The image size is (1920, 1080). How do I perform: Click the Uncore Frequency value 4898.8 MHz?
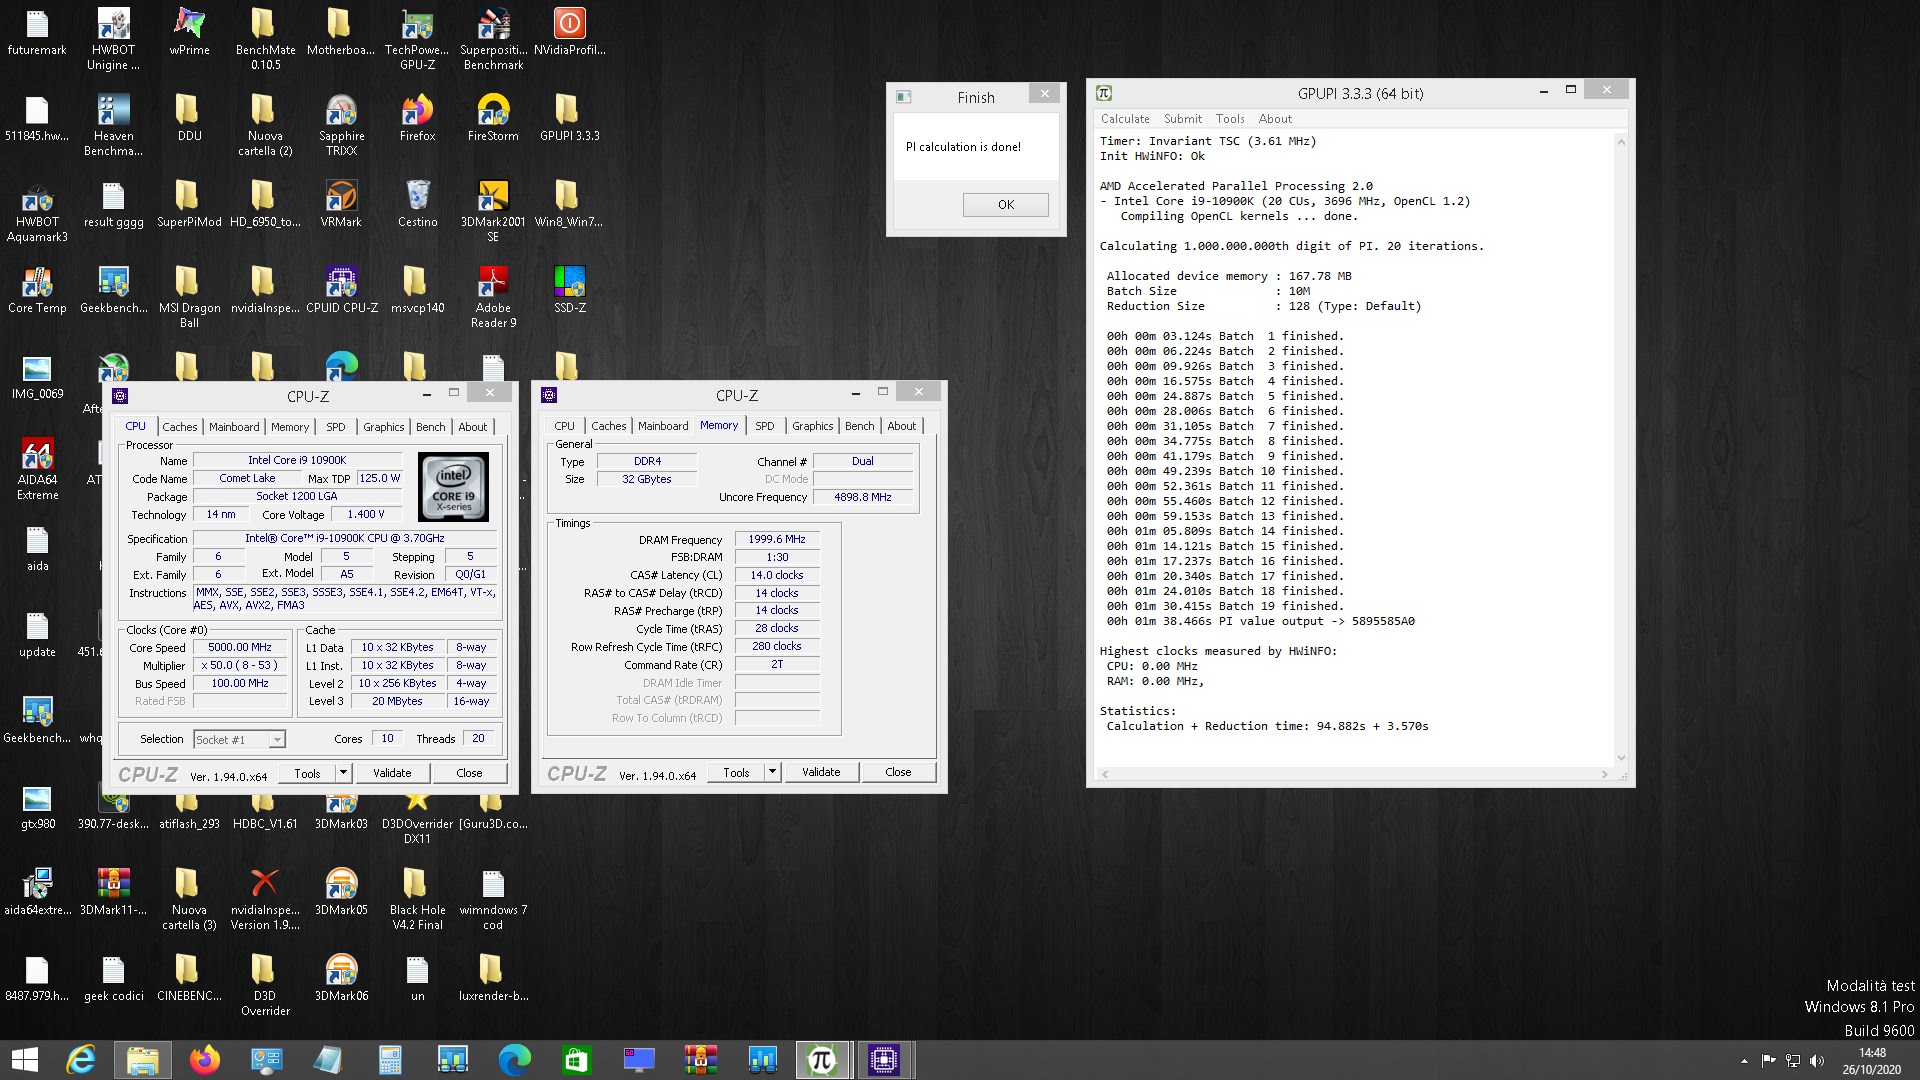tap(862, 497)
